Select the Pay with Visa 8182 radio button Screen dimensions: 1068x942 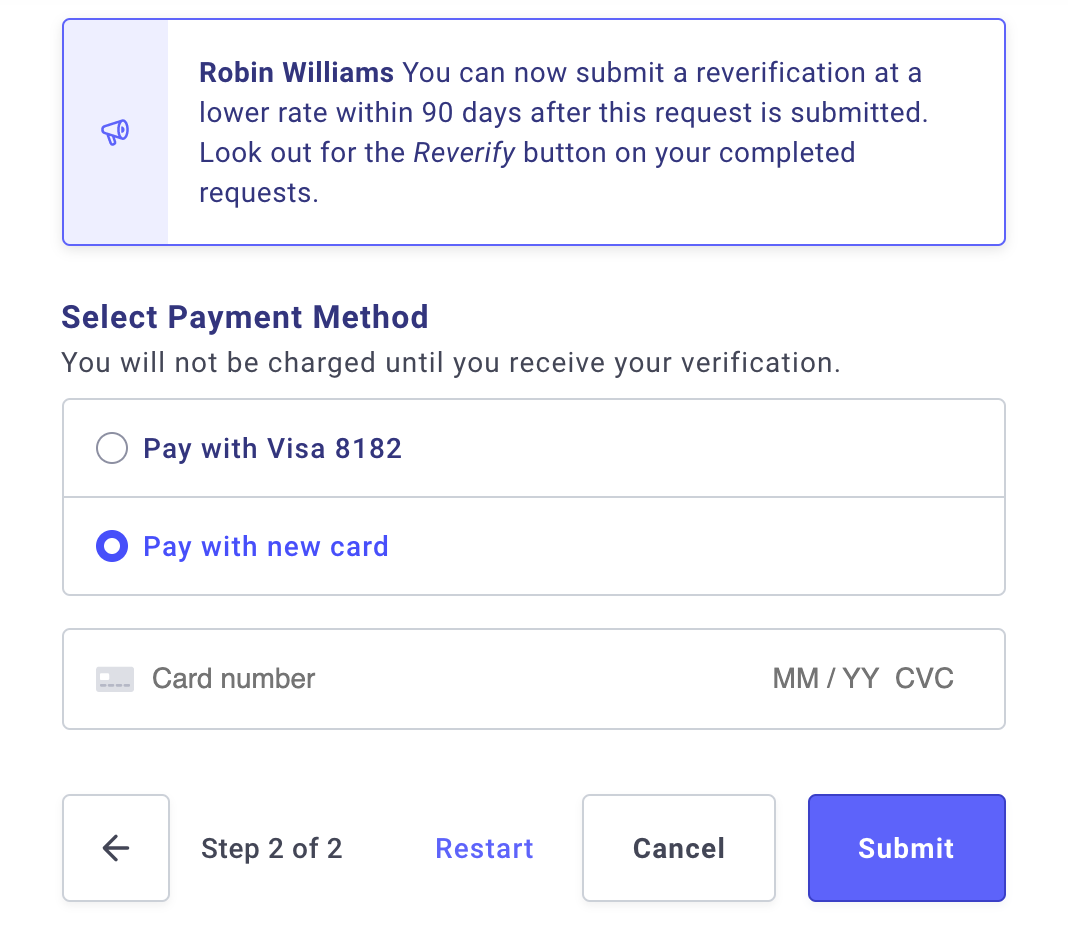[112, 448]
